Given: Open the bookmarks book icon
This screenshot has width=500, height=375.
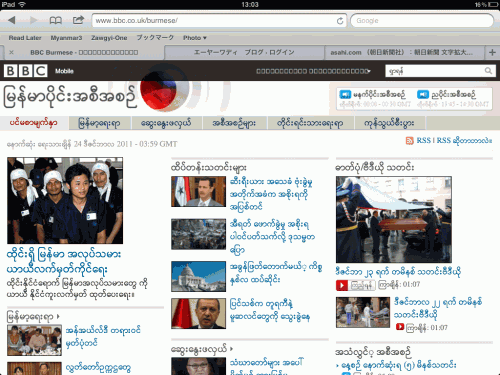Looking at the screenshot, I should (56, 20).
